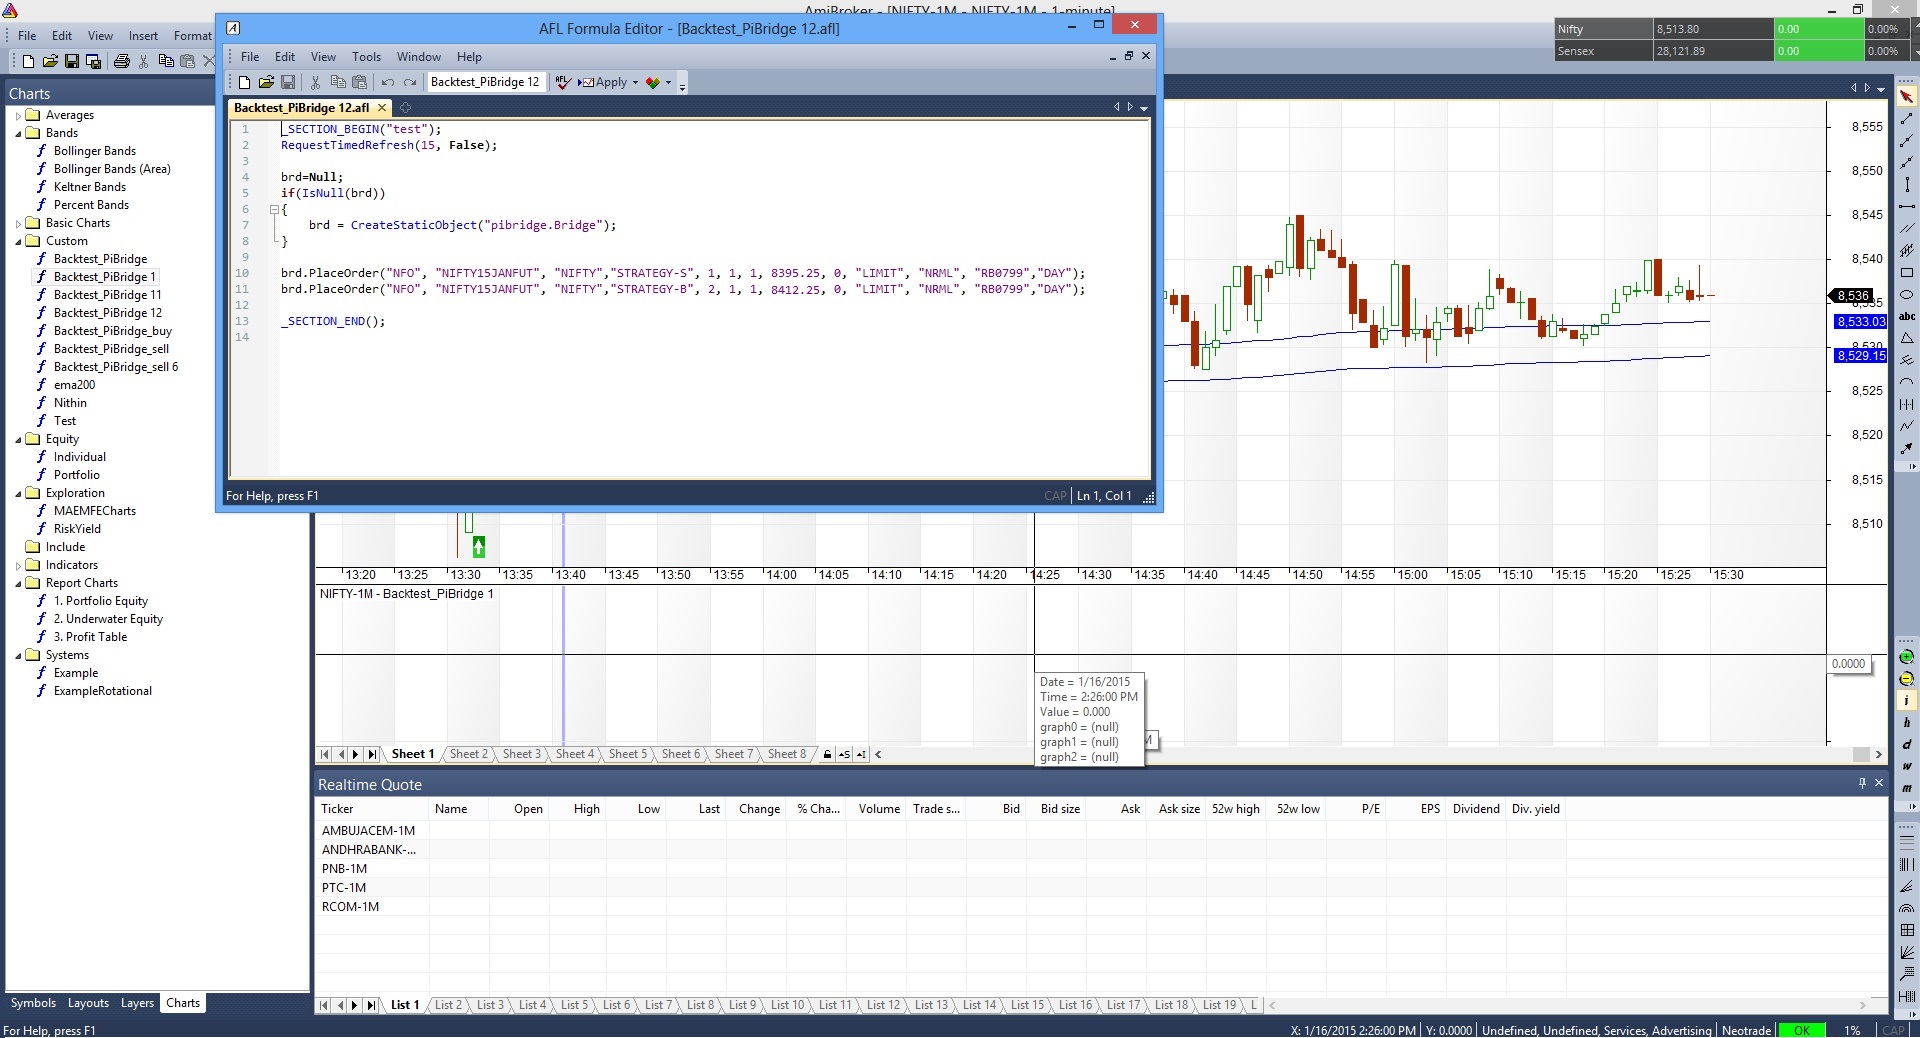Switch to Layers panel tab
This screenshot has width=1920, height=1038.
(137, 1003)
